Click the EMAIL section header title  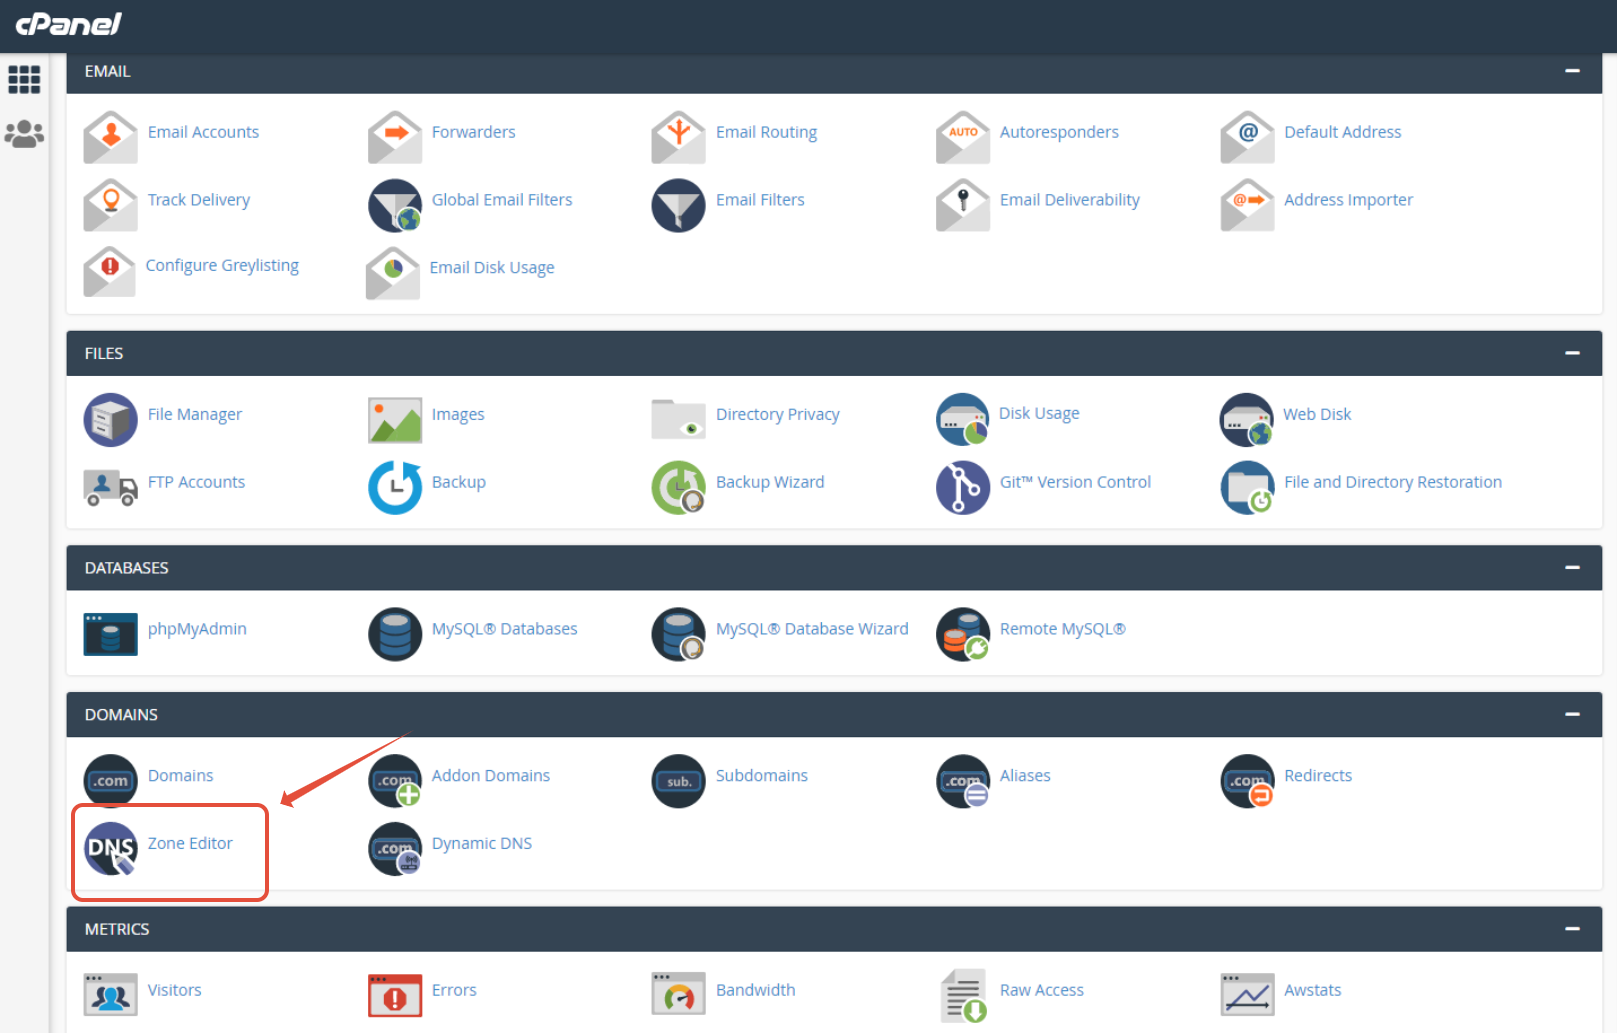click(x=108, y=71)
